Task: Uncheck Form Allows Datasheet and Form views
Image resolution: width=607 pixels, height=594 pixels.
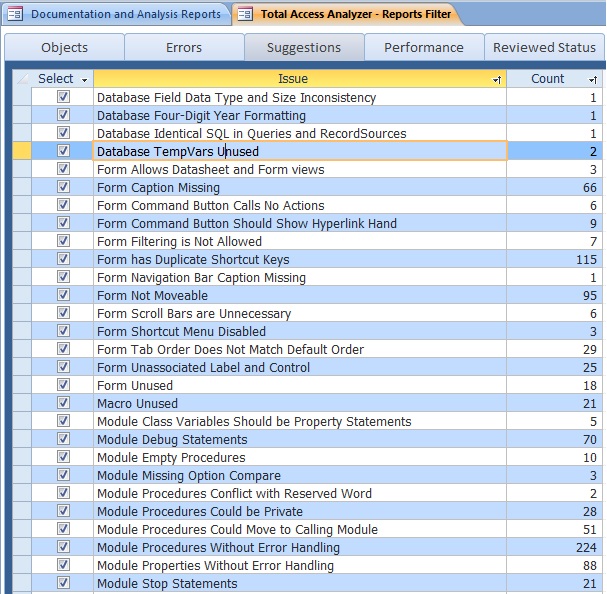Action: 63,168
